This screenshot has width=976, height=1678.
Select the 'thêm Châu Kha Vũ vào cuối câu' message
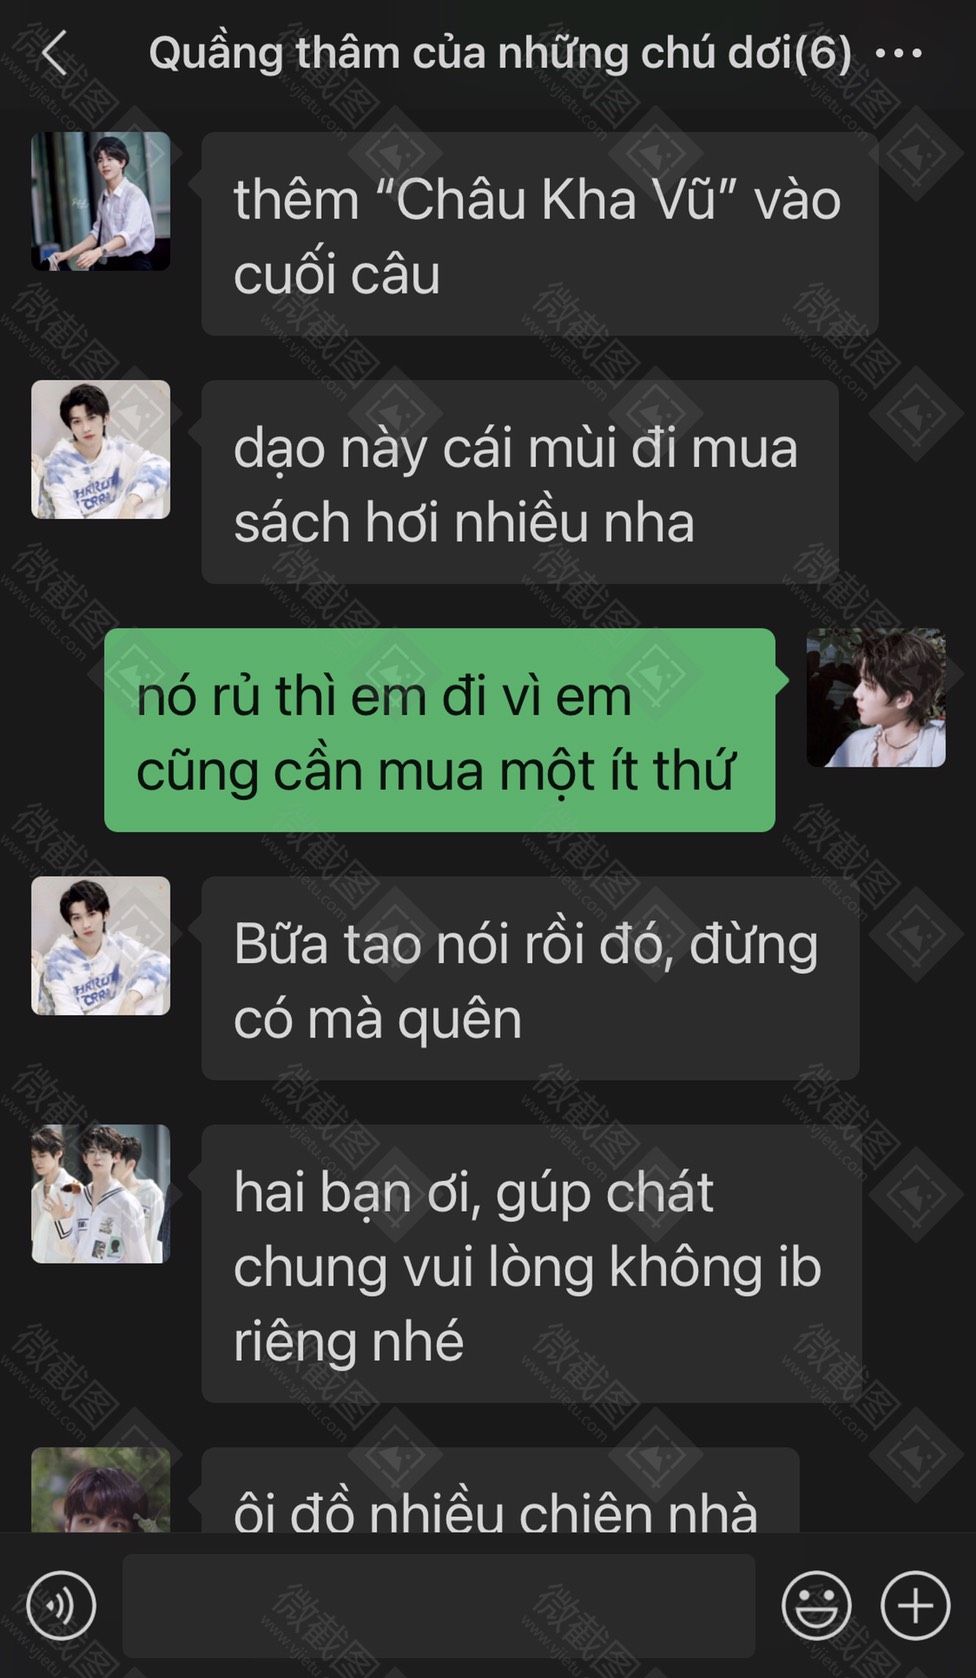(540, 234)
